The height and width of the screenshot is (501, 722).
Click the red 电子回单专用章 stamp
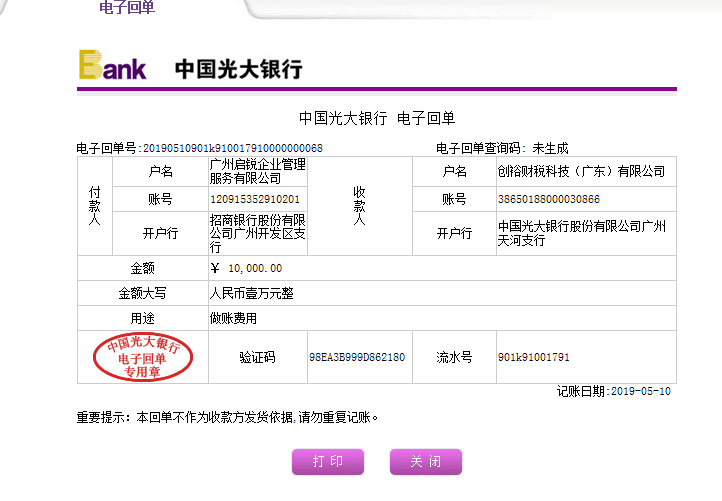pyautogui.click(x=143, y=357)
